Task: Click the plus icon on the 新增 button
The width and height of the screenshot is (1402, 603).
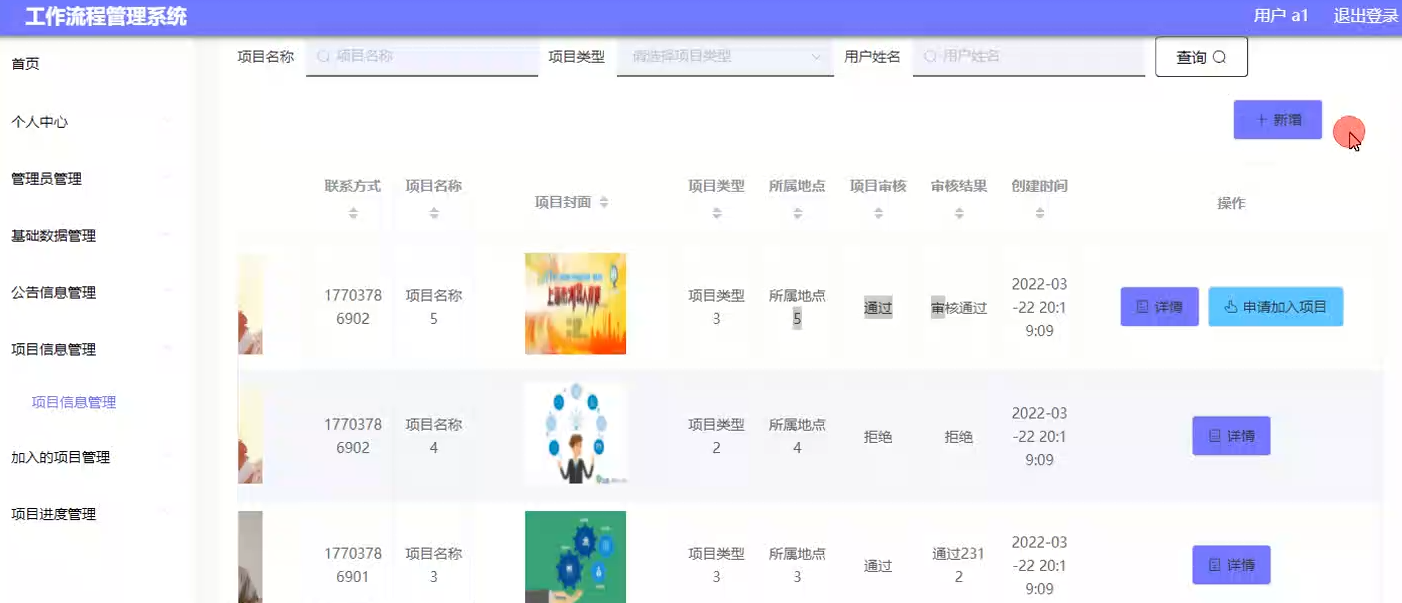Action: [1264, 119]
